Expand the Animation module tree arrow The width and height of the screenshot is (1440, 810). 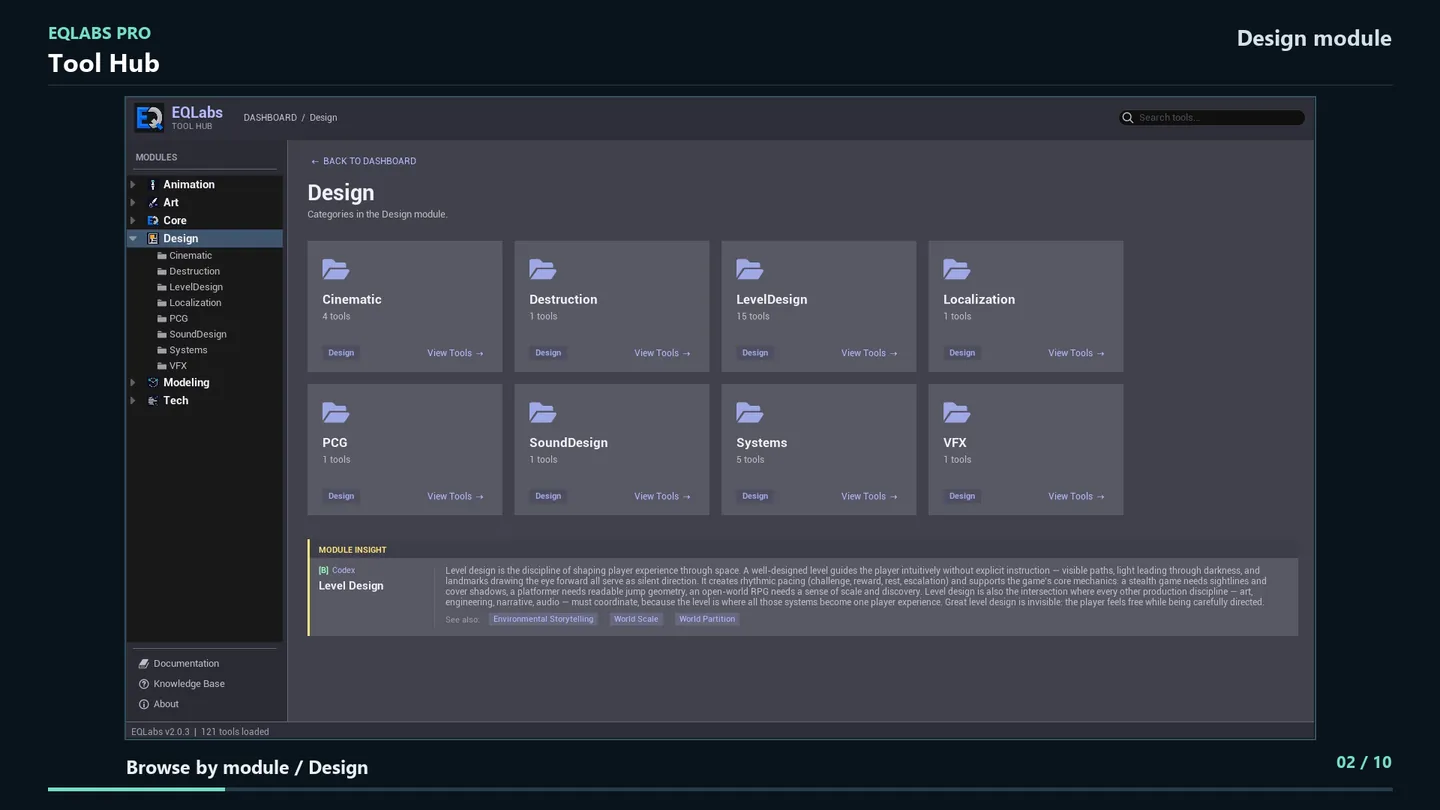pyautogui.click(x=133, y=185)
